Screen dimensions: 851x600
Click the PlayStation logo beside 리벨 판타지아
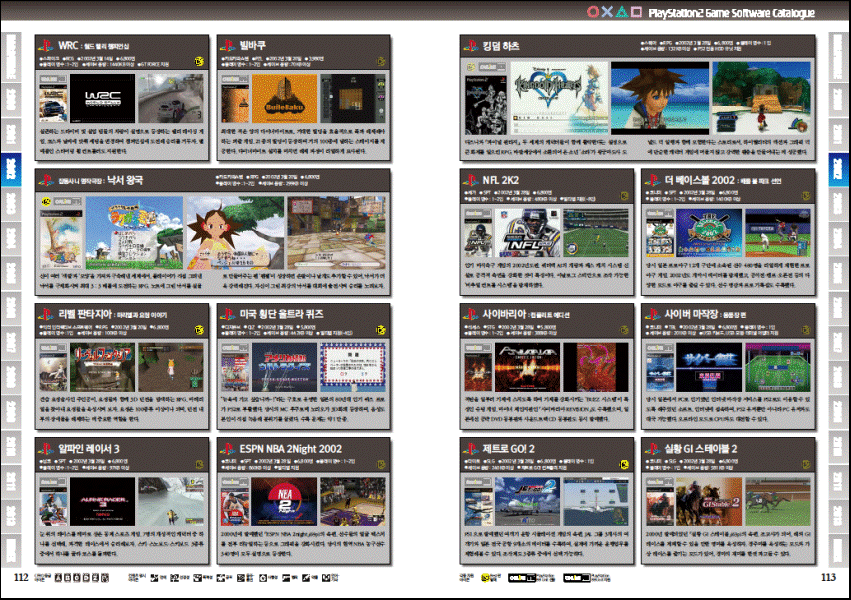point(46,314)
